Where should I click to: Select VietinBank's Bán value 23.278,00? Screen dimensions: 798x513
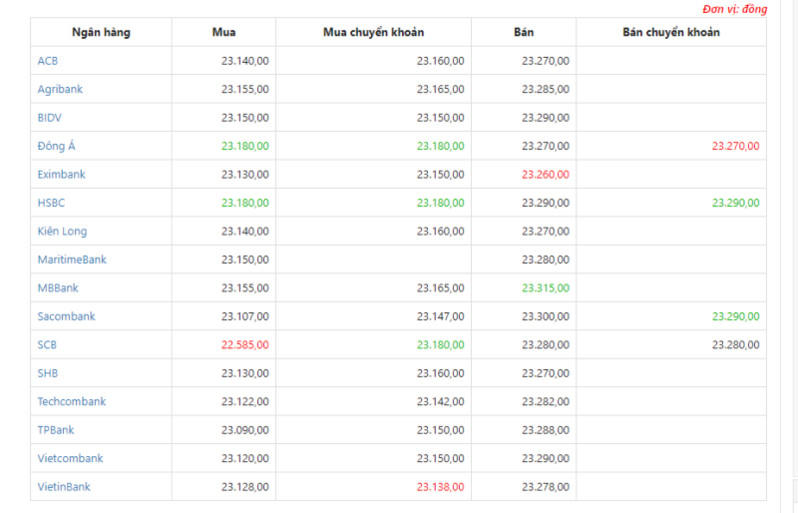546,487
